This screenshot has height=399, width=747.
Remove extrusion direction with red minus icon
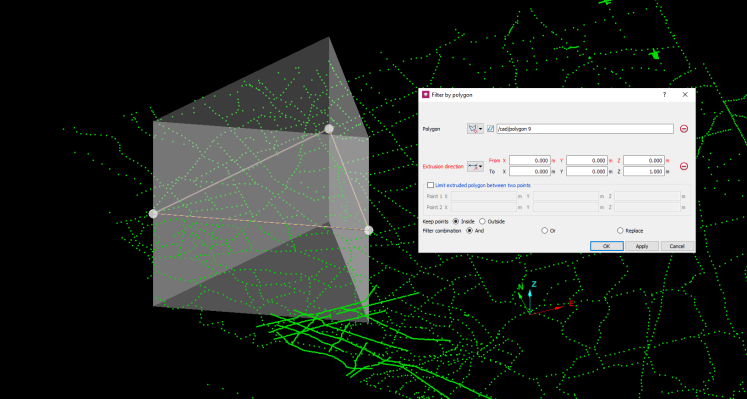coord(684,166)
